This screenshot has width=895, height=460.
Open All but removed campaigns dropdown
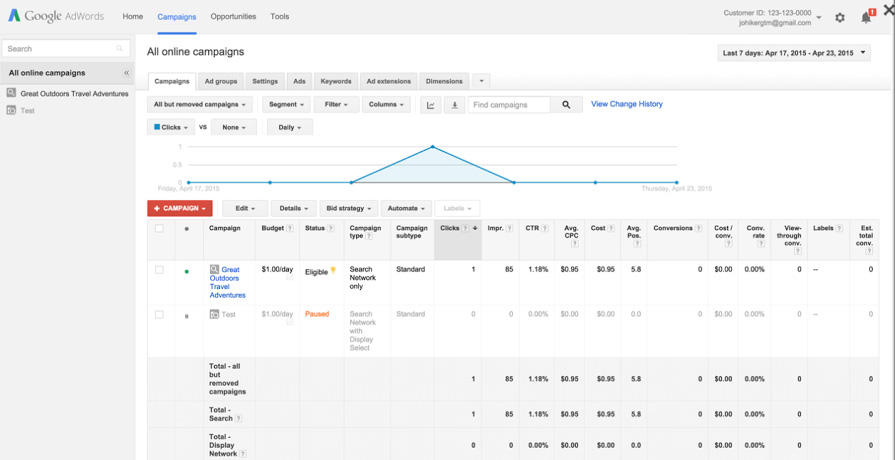coord(200,105)
